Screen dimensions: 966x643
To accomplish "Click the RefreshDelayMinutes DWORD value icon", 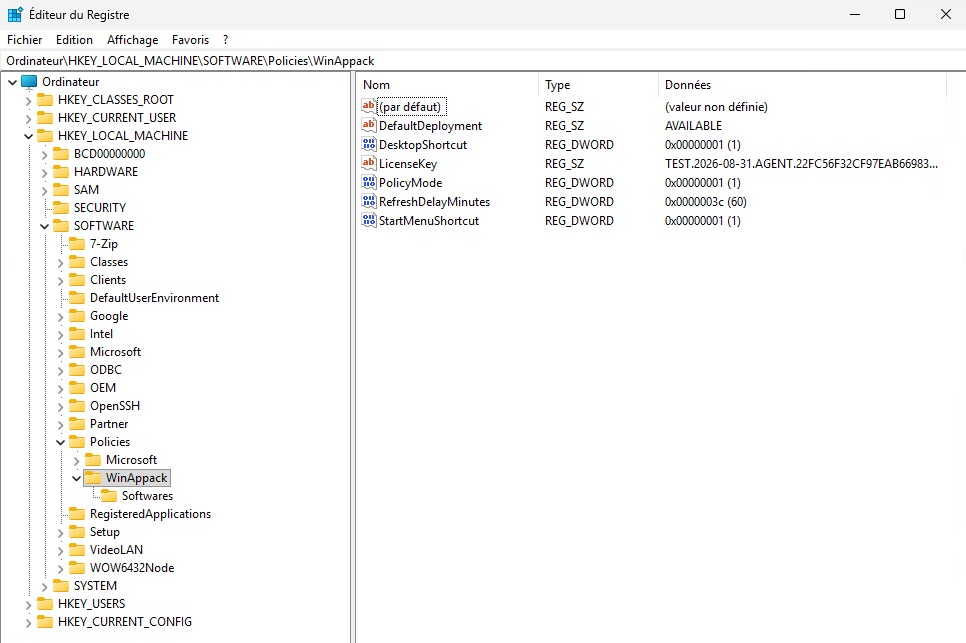I will pyautogui.click(x=368, y=201).
